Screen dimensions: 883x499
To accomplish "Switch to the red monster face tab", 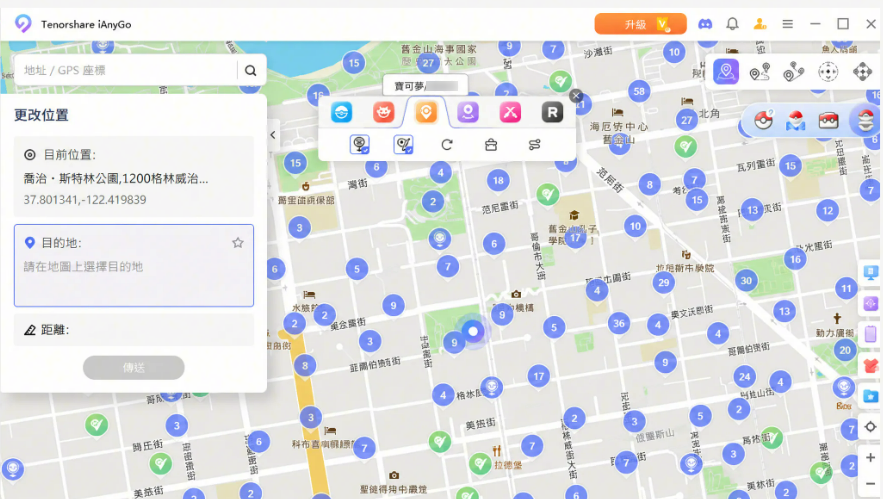I will coord(383,112).
